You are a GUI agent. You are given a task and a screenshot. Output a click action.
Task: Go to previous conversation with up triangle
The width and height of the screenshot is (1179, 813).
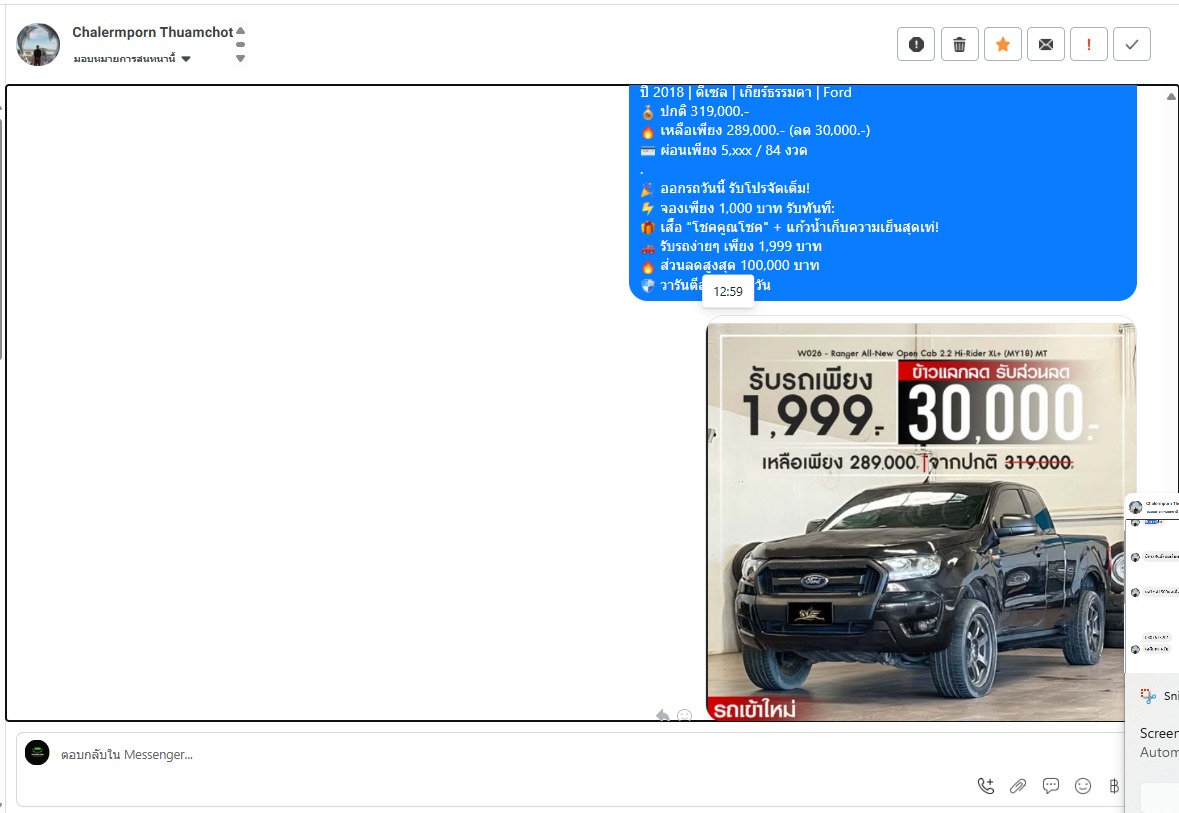click(x=241, y=31)
